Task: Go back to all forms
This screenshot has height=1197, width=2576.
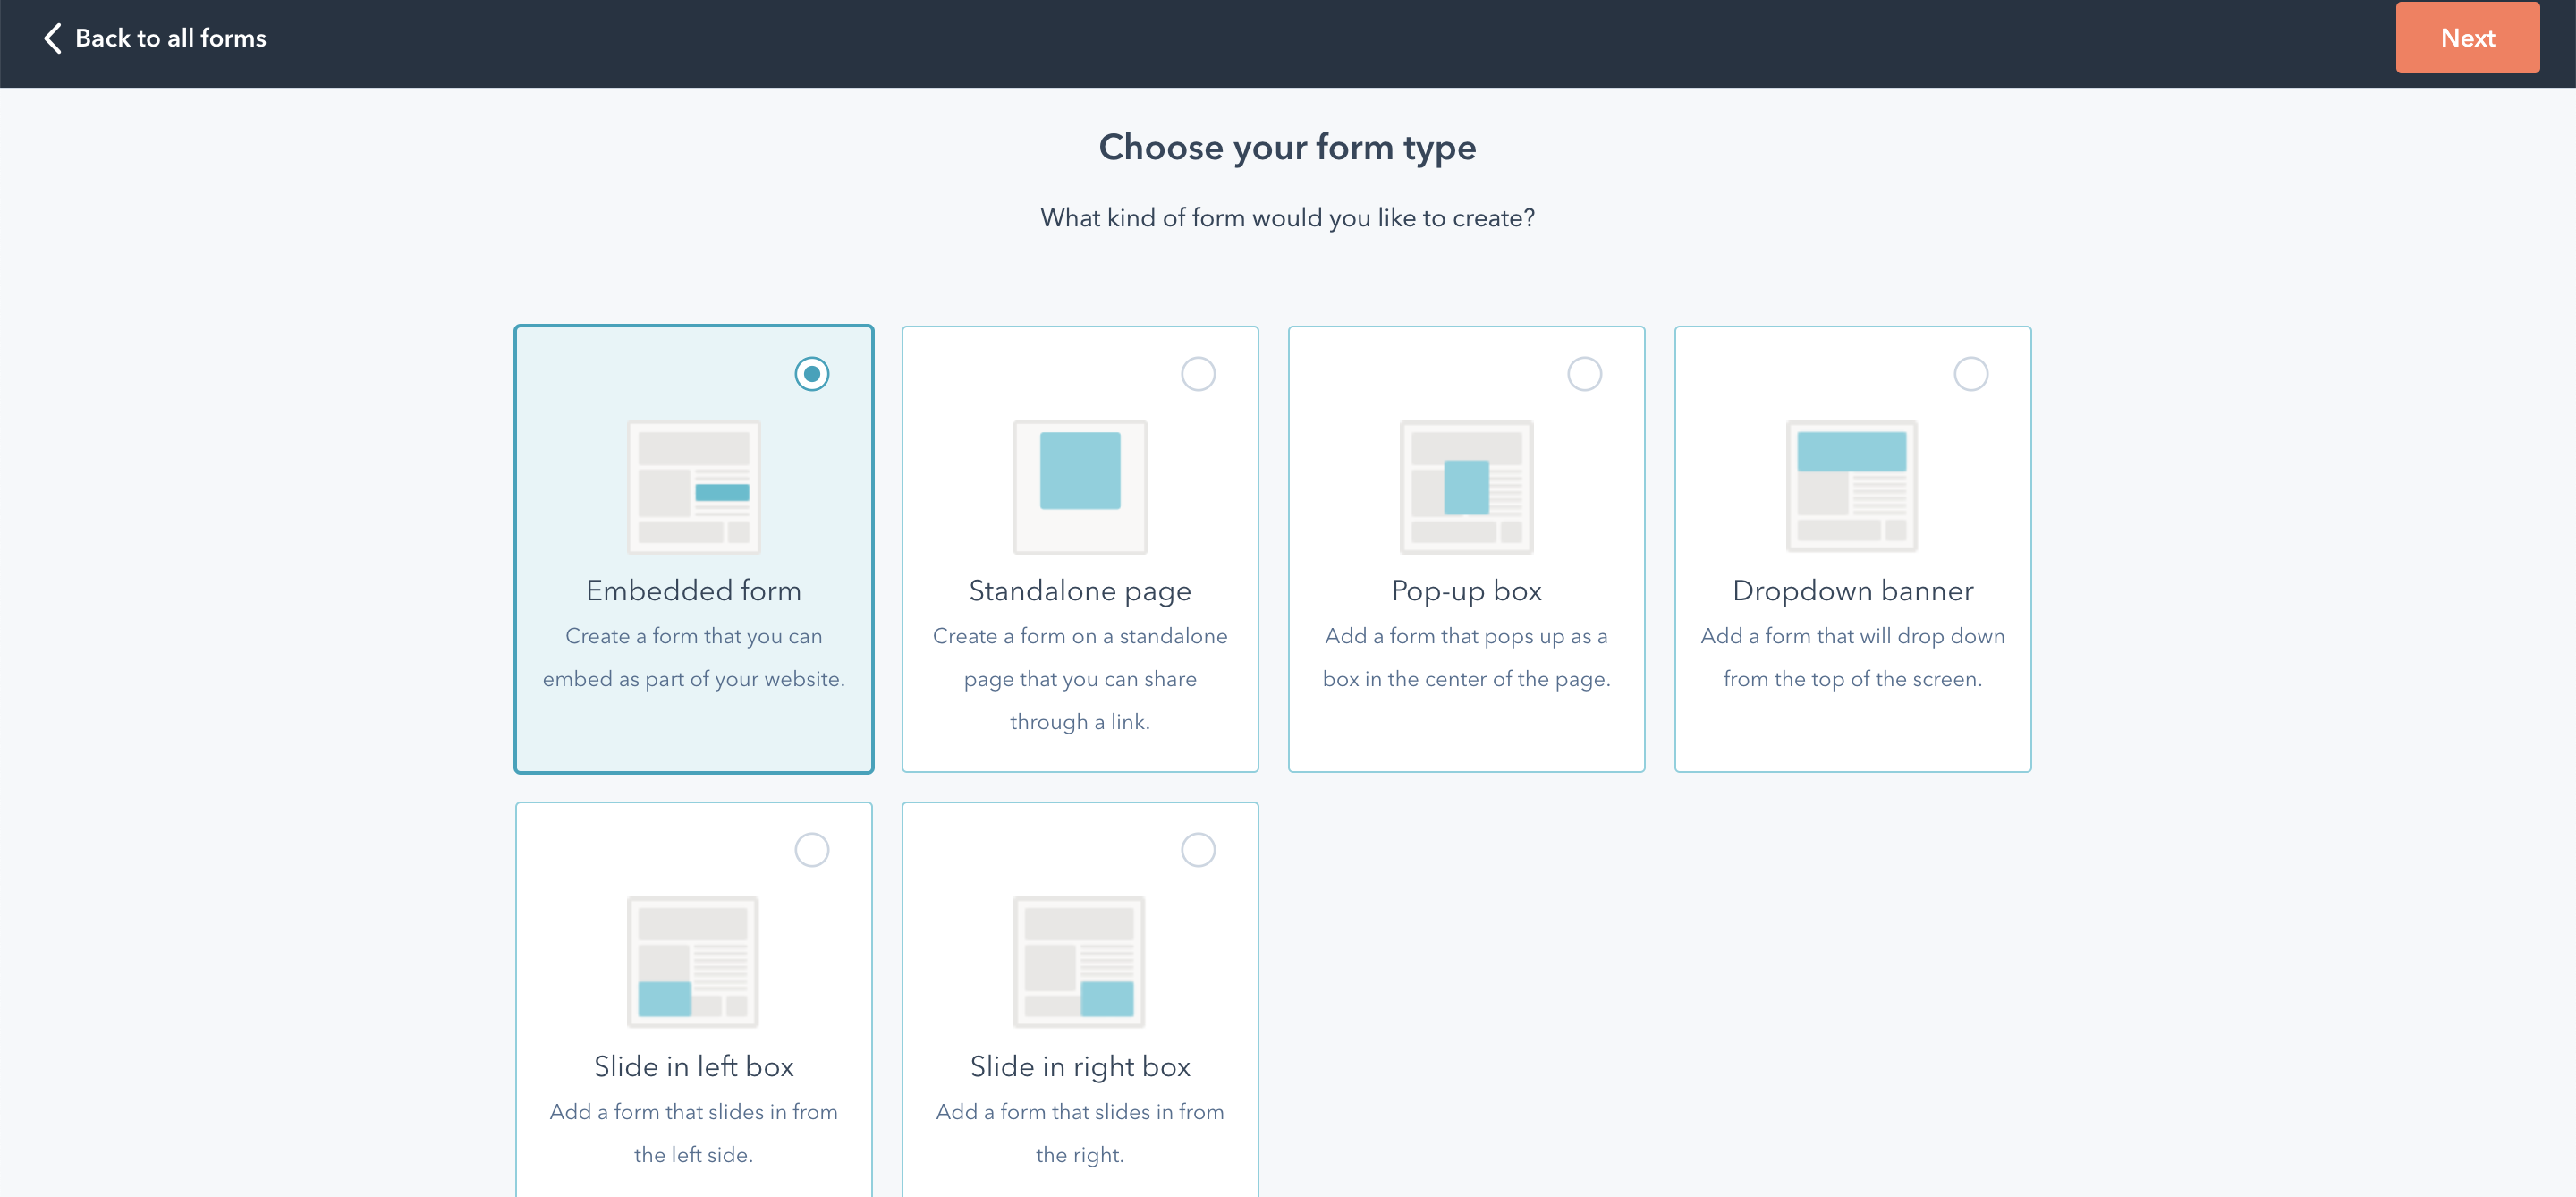Action: click(x=155, y=38)
